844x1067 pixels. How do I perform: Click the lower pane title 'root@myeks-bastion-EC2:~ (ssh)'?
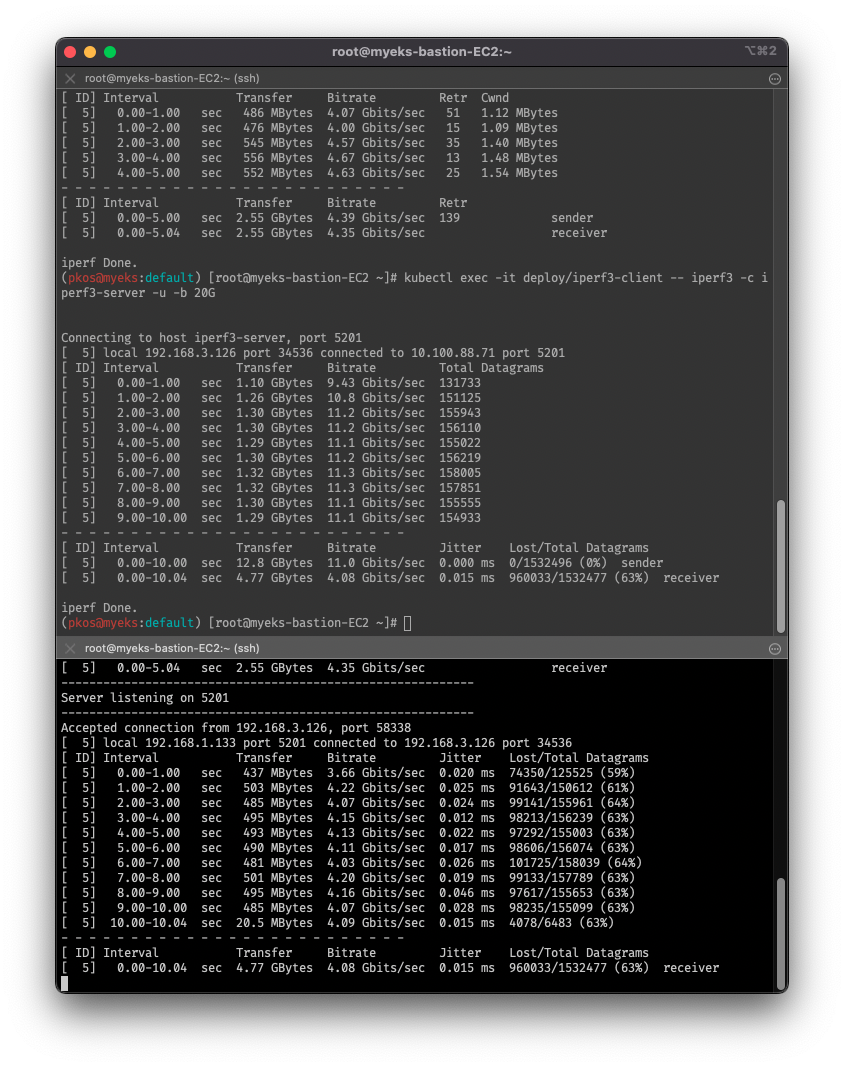[172, 649]
